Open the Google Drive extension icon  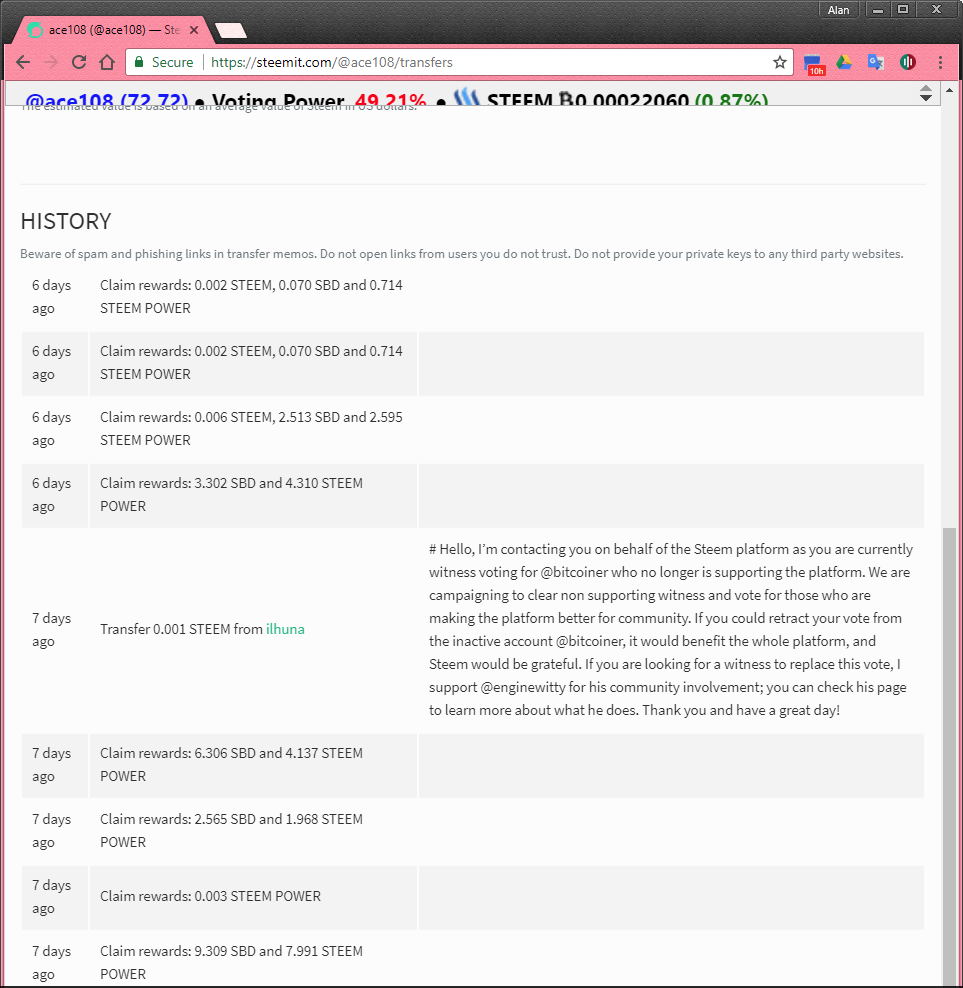point(844,62)
